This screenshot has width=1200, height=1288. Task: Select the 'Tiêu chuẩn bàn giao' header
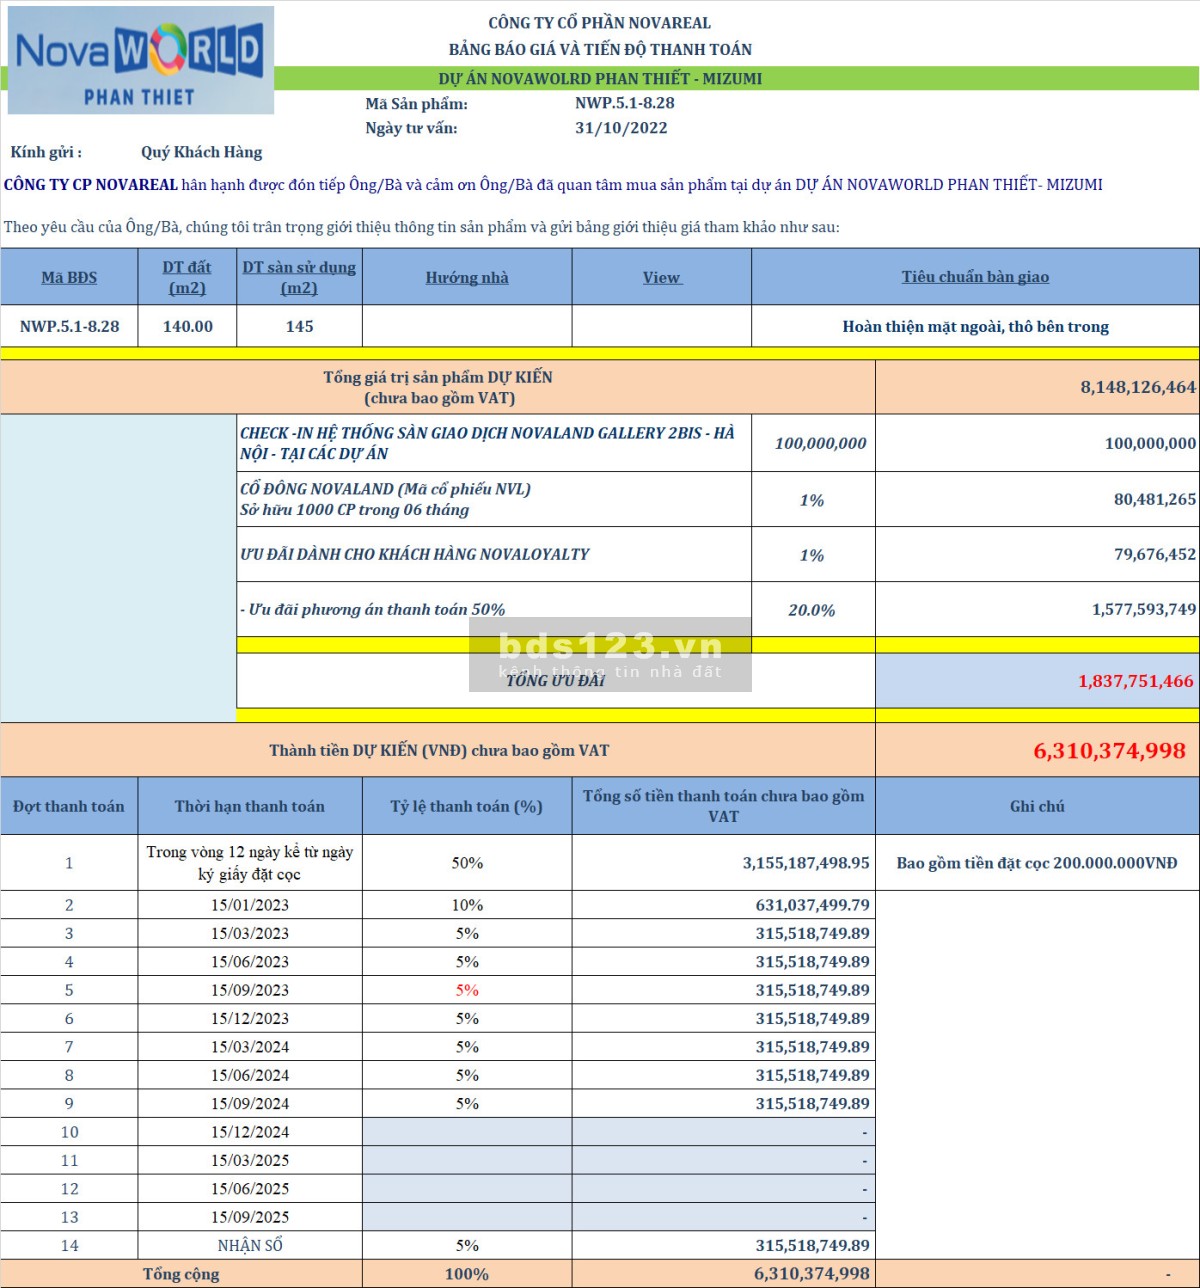point(975,277)
